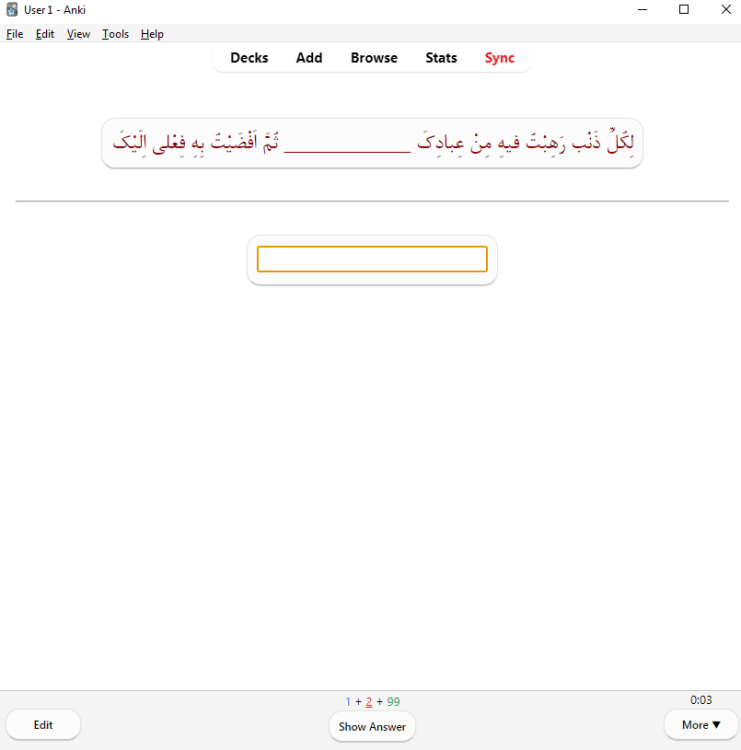
Task: Expand the More options dropdown
Action: [701, 725]
